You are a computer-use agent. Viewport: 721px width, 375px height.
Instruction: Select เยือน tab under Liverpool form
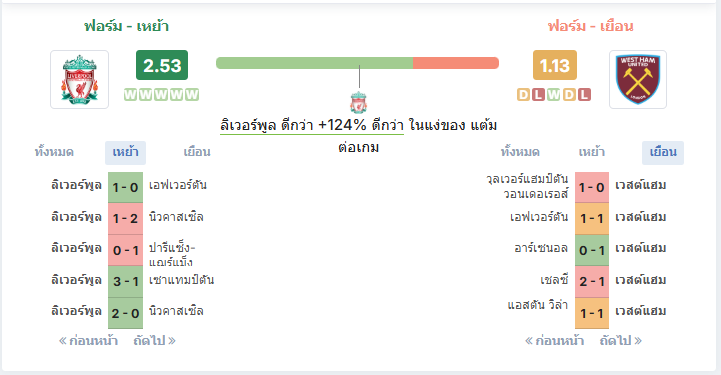point(197,152)
